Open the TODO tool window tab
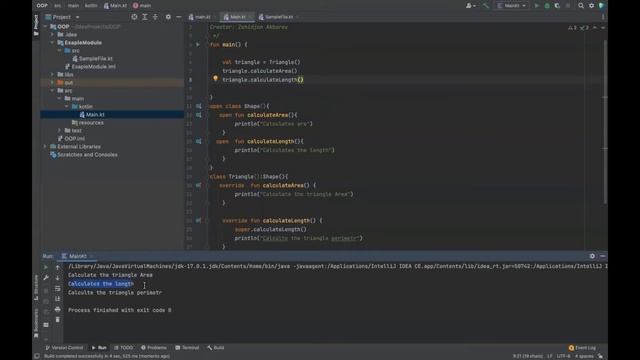Image resolution: width=640 pixels, height=360 pixels. tap(124, 348)
